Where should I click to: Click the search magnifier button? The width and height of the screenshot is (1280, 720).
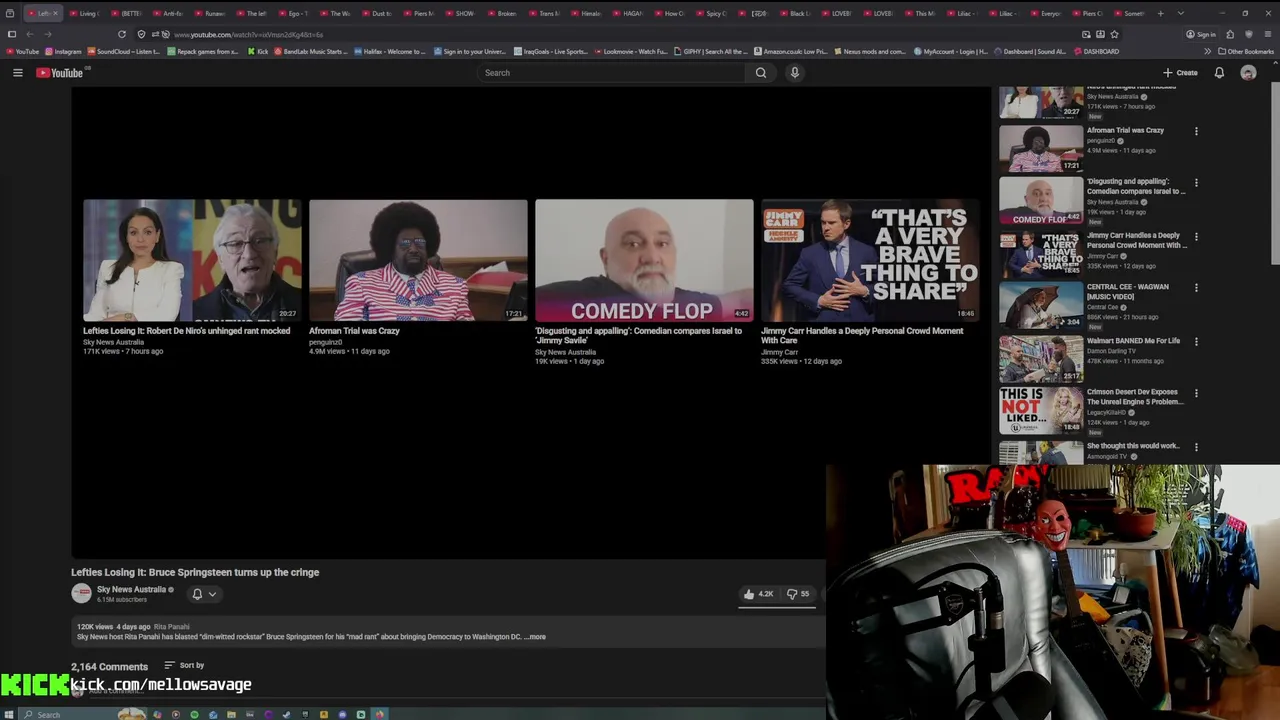pos(761,73)
